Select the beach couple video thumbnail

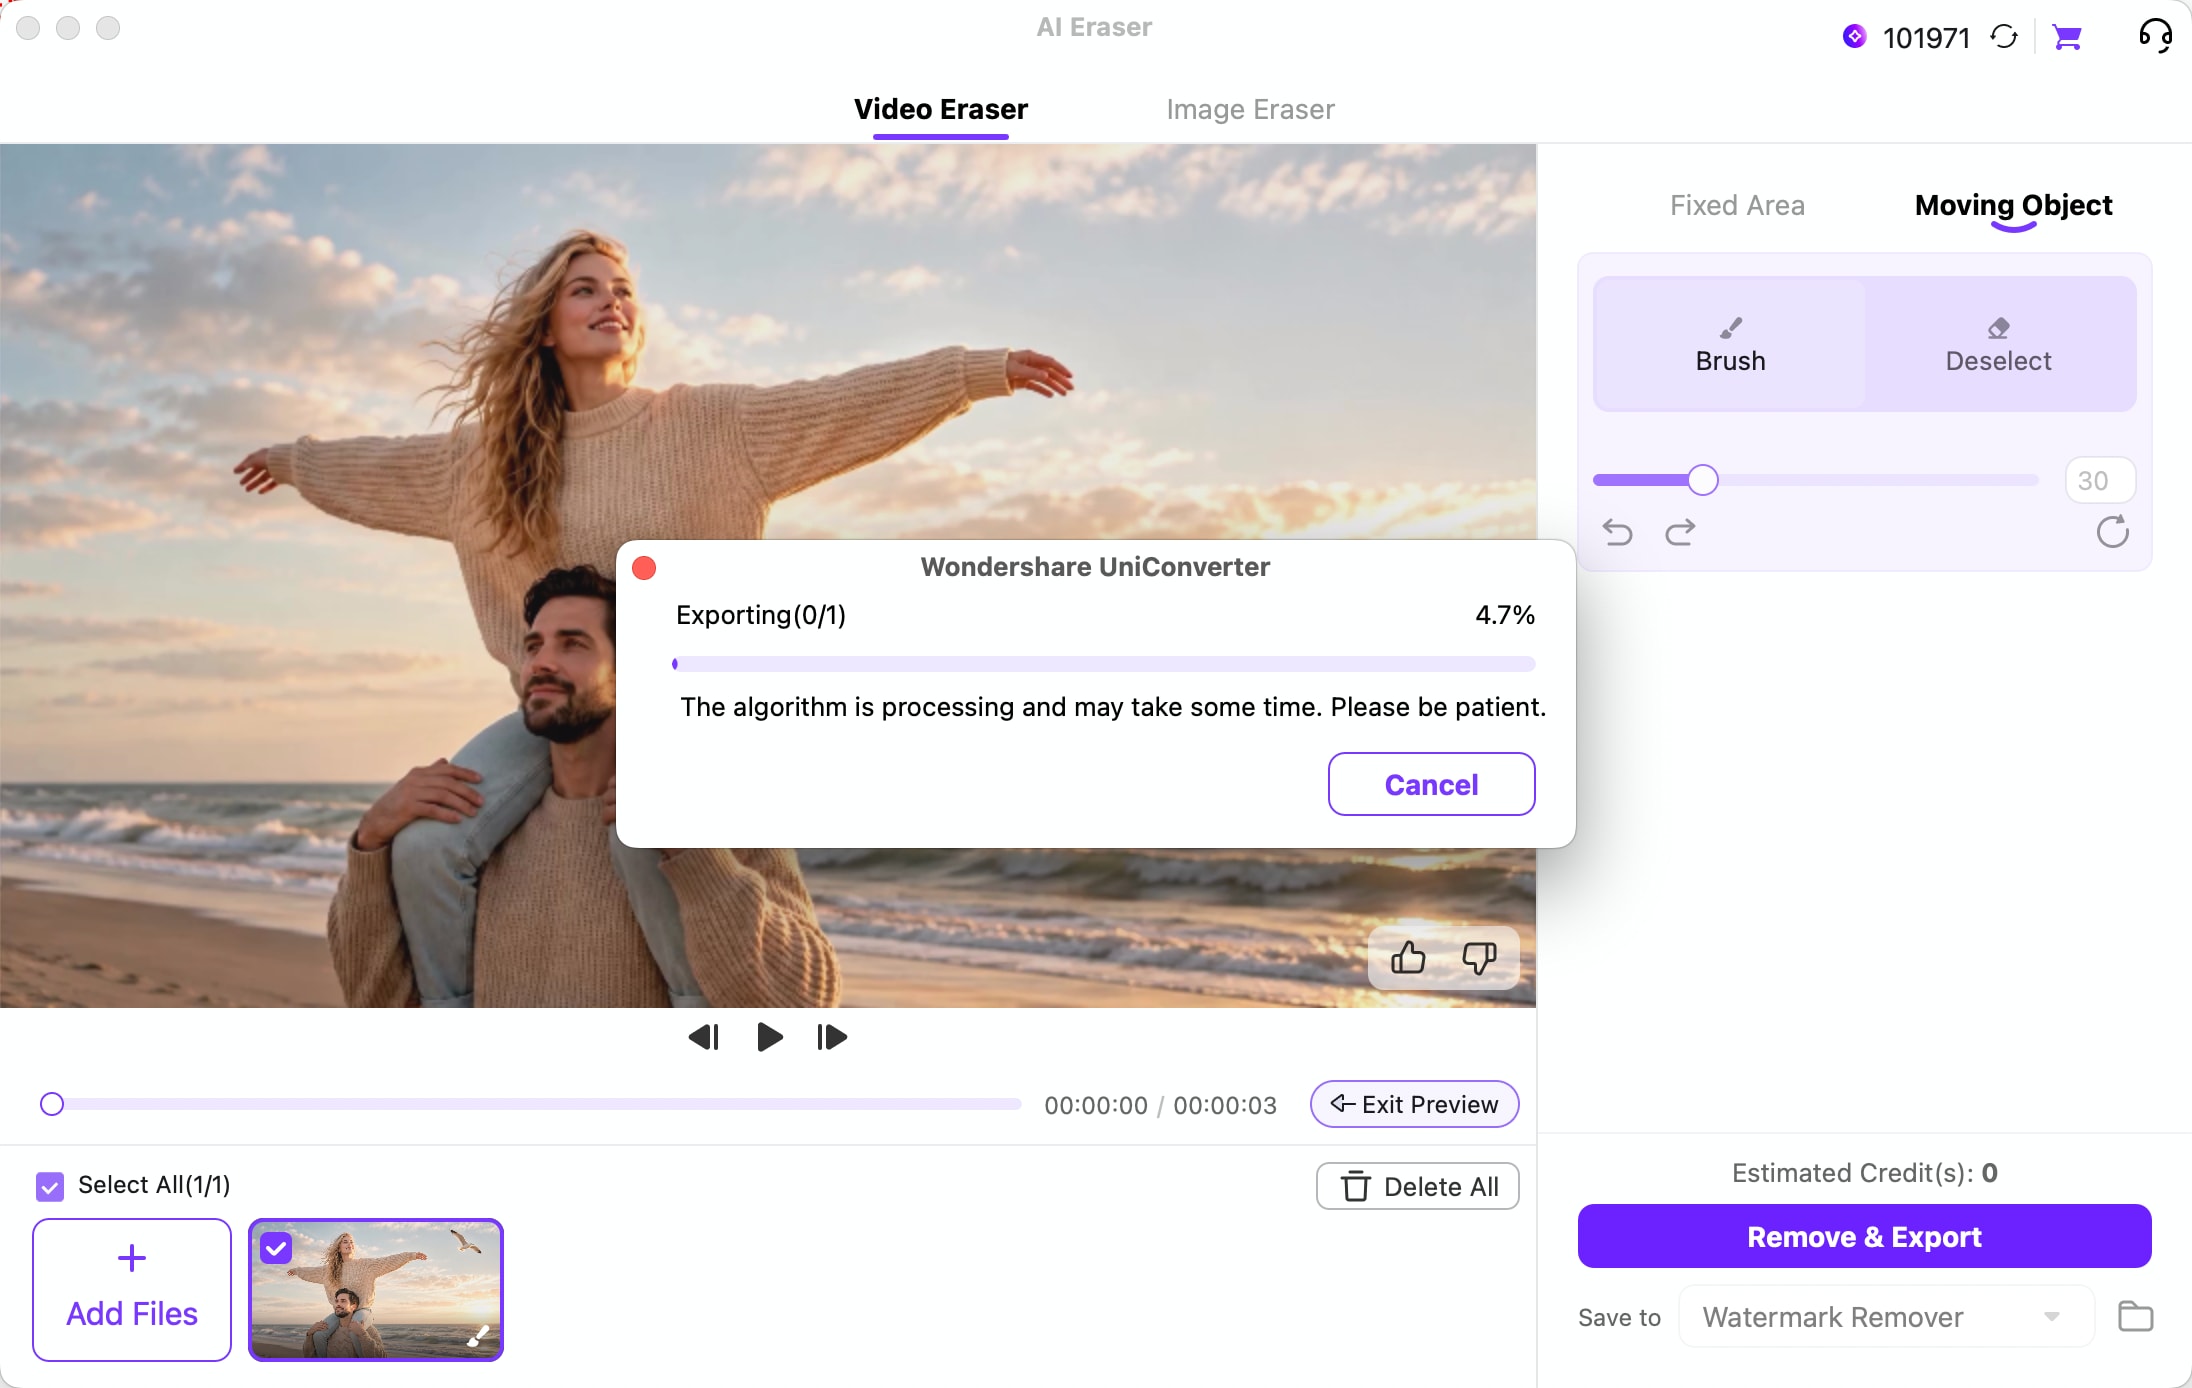(376, 1289)
